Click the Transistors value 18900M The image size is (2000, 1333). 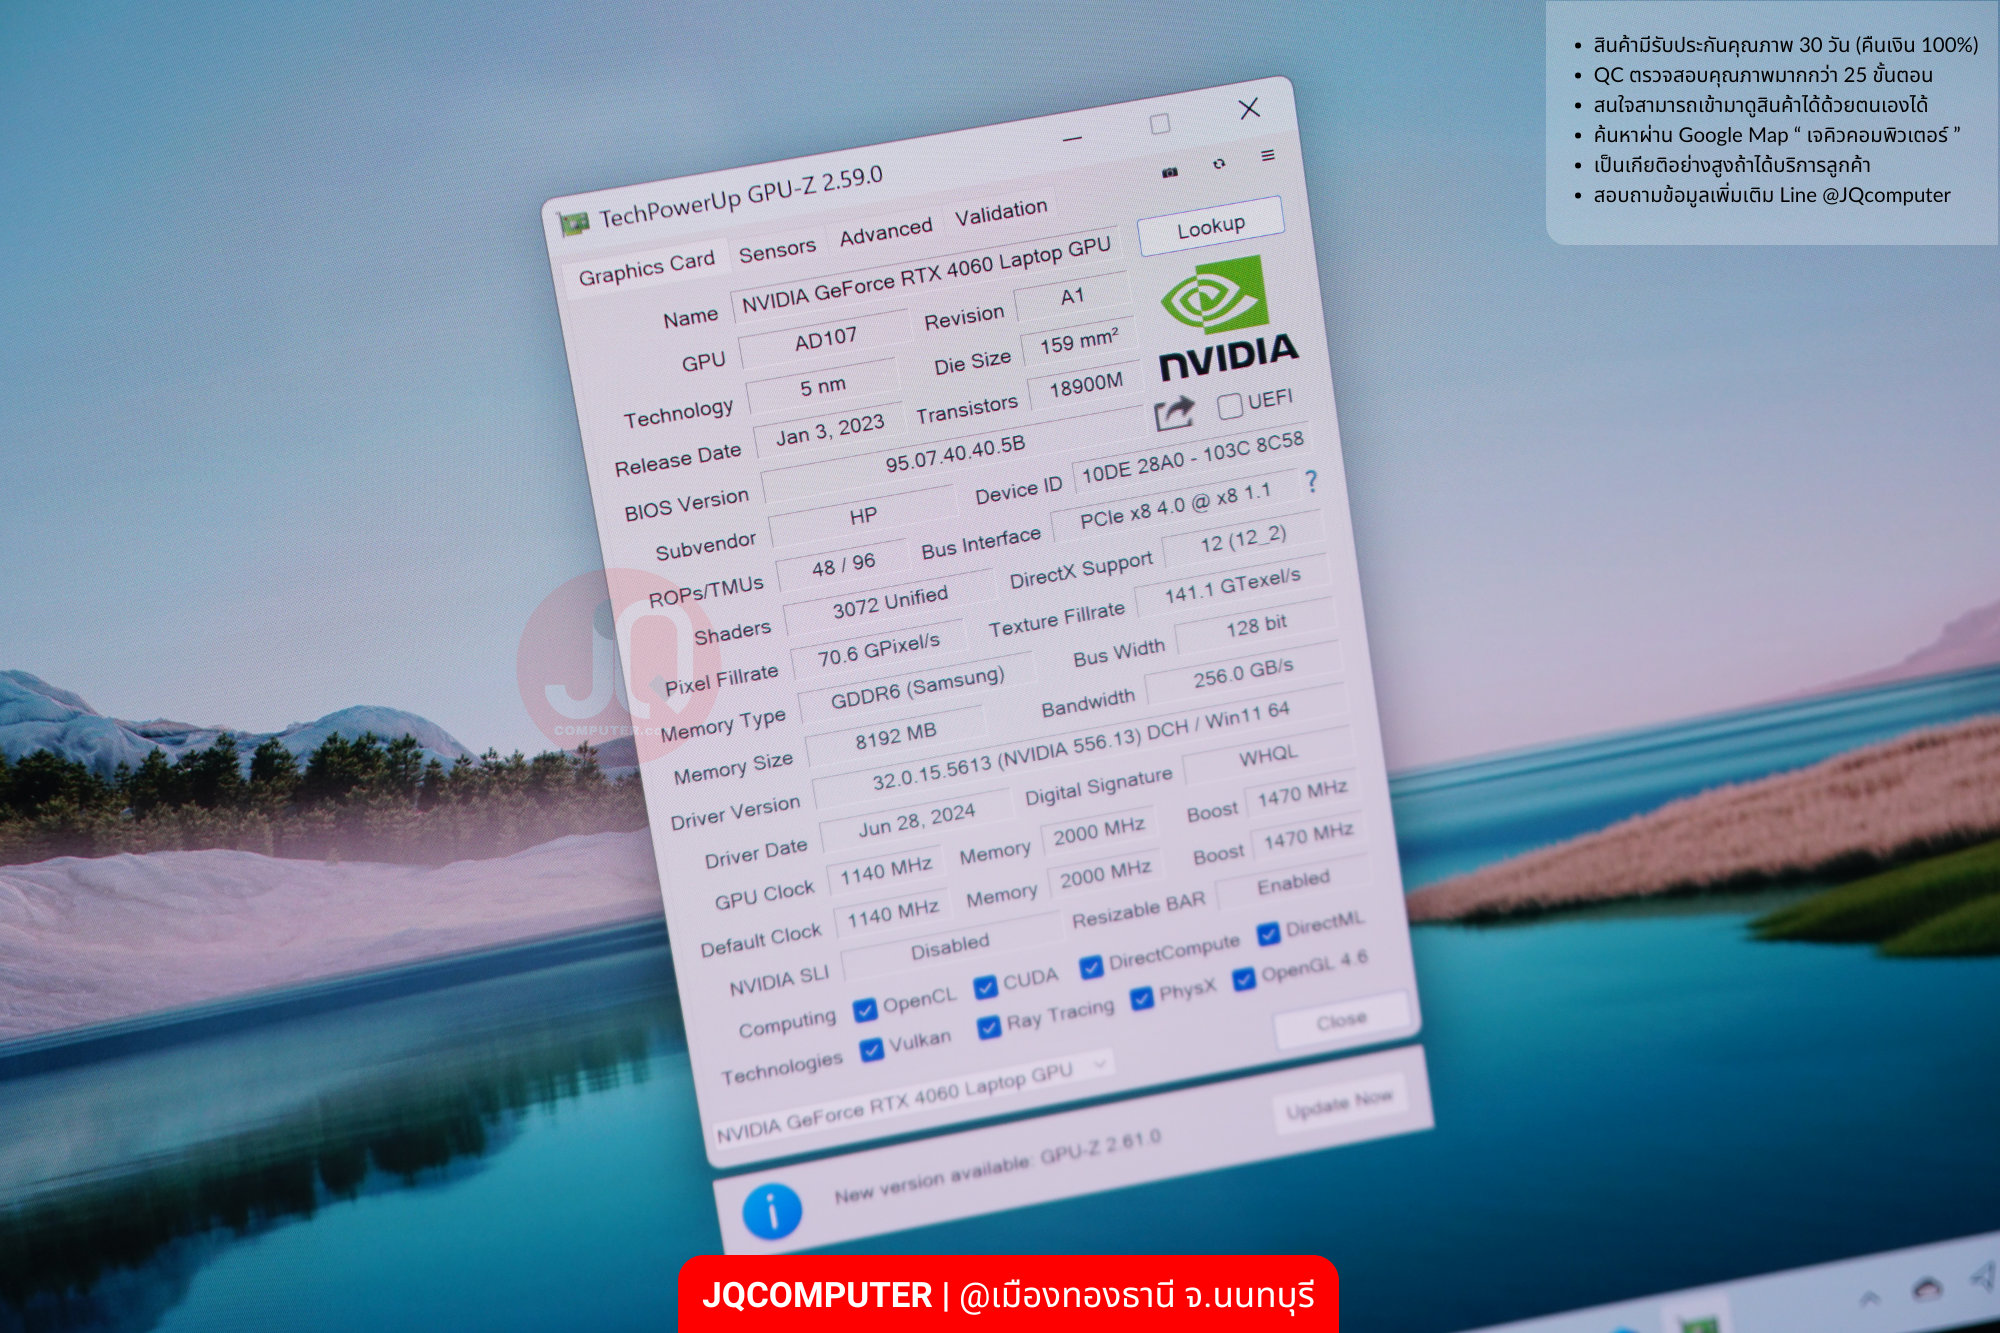tap(1085, 385)
